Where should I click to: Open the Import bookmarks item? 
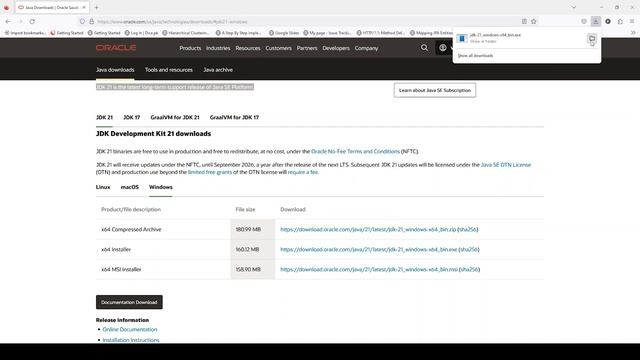coord(25,33)
